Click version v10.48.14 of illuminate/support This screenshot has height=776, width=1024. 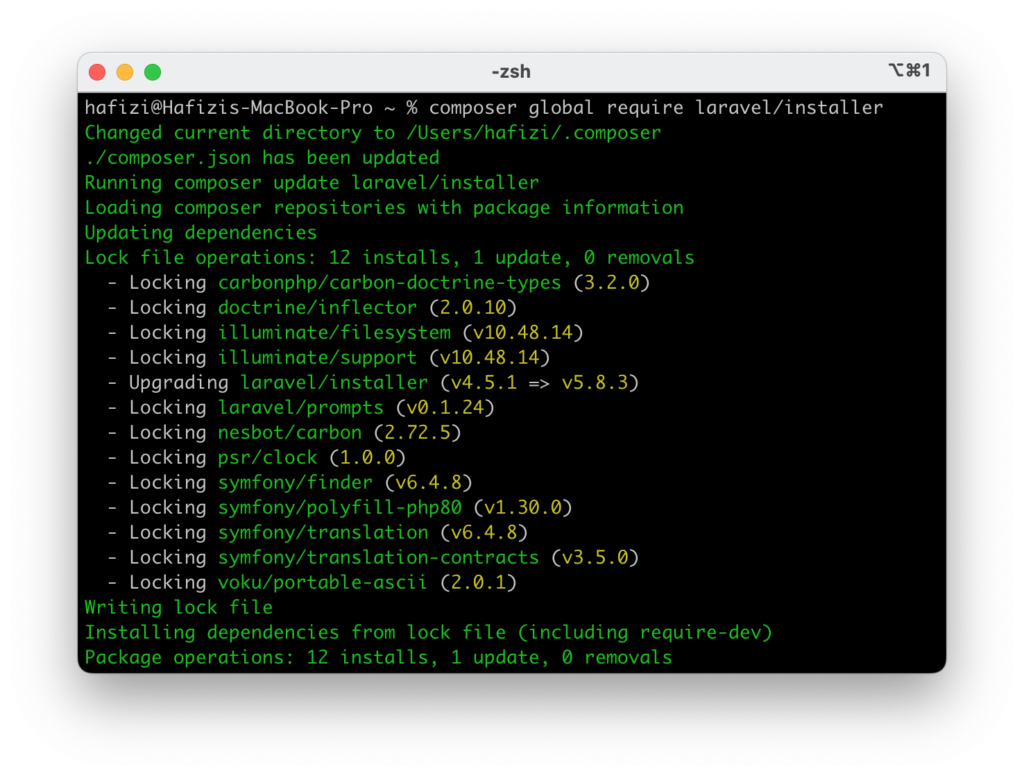(x=490, y=357)
